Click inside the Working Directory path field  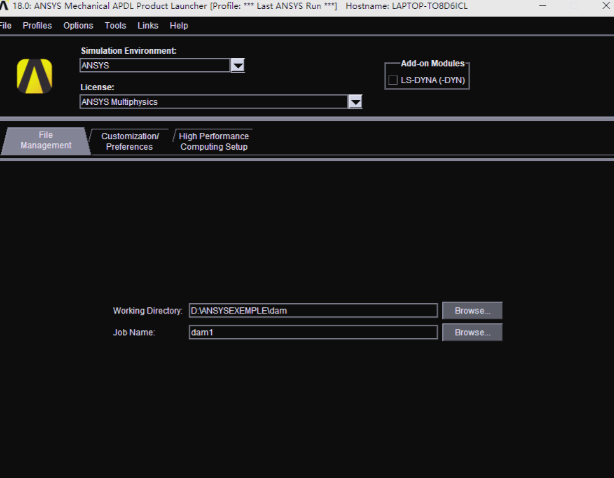point(312,311)
